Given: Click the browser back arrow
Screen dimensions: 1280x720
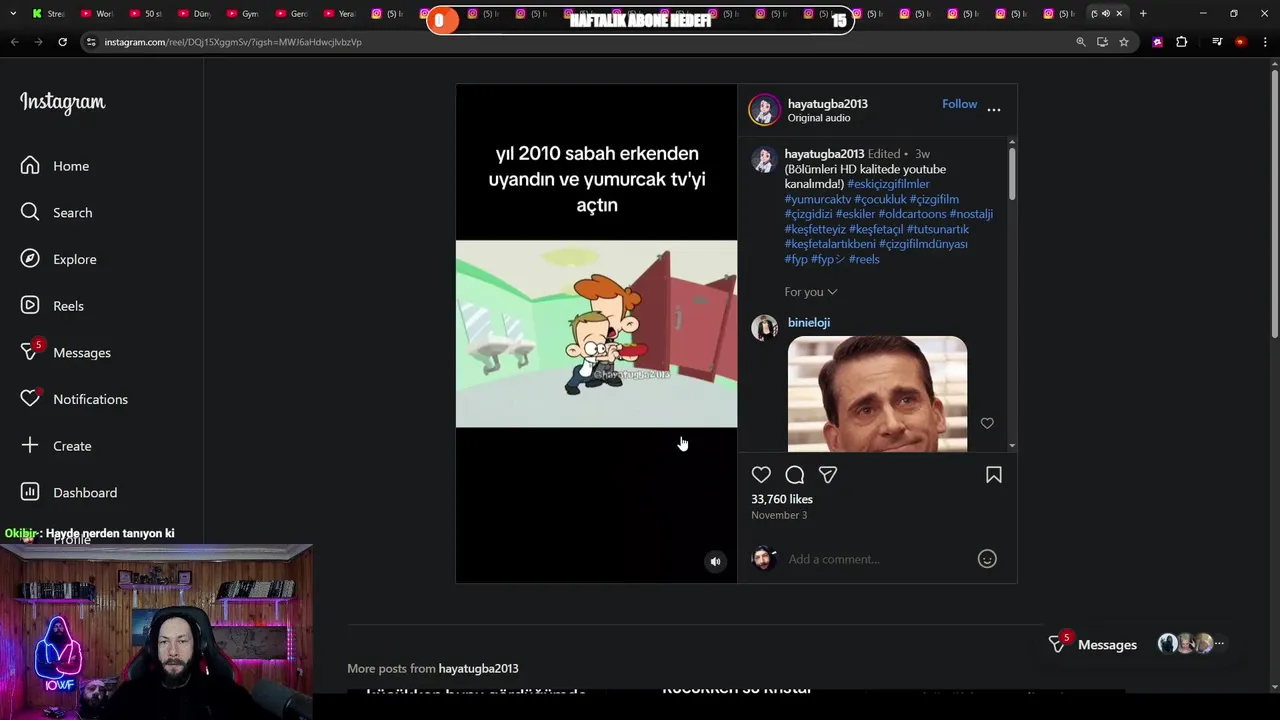Looking at the screenshot, I should pyautogui.click(x=14, y=42).
